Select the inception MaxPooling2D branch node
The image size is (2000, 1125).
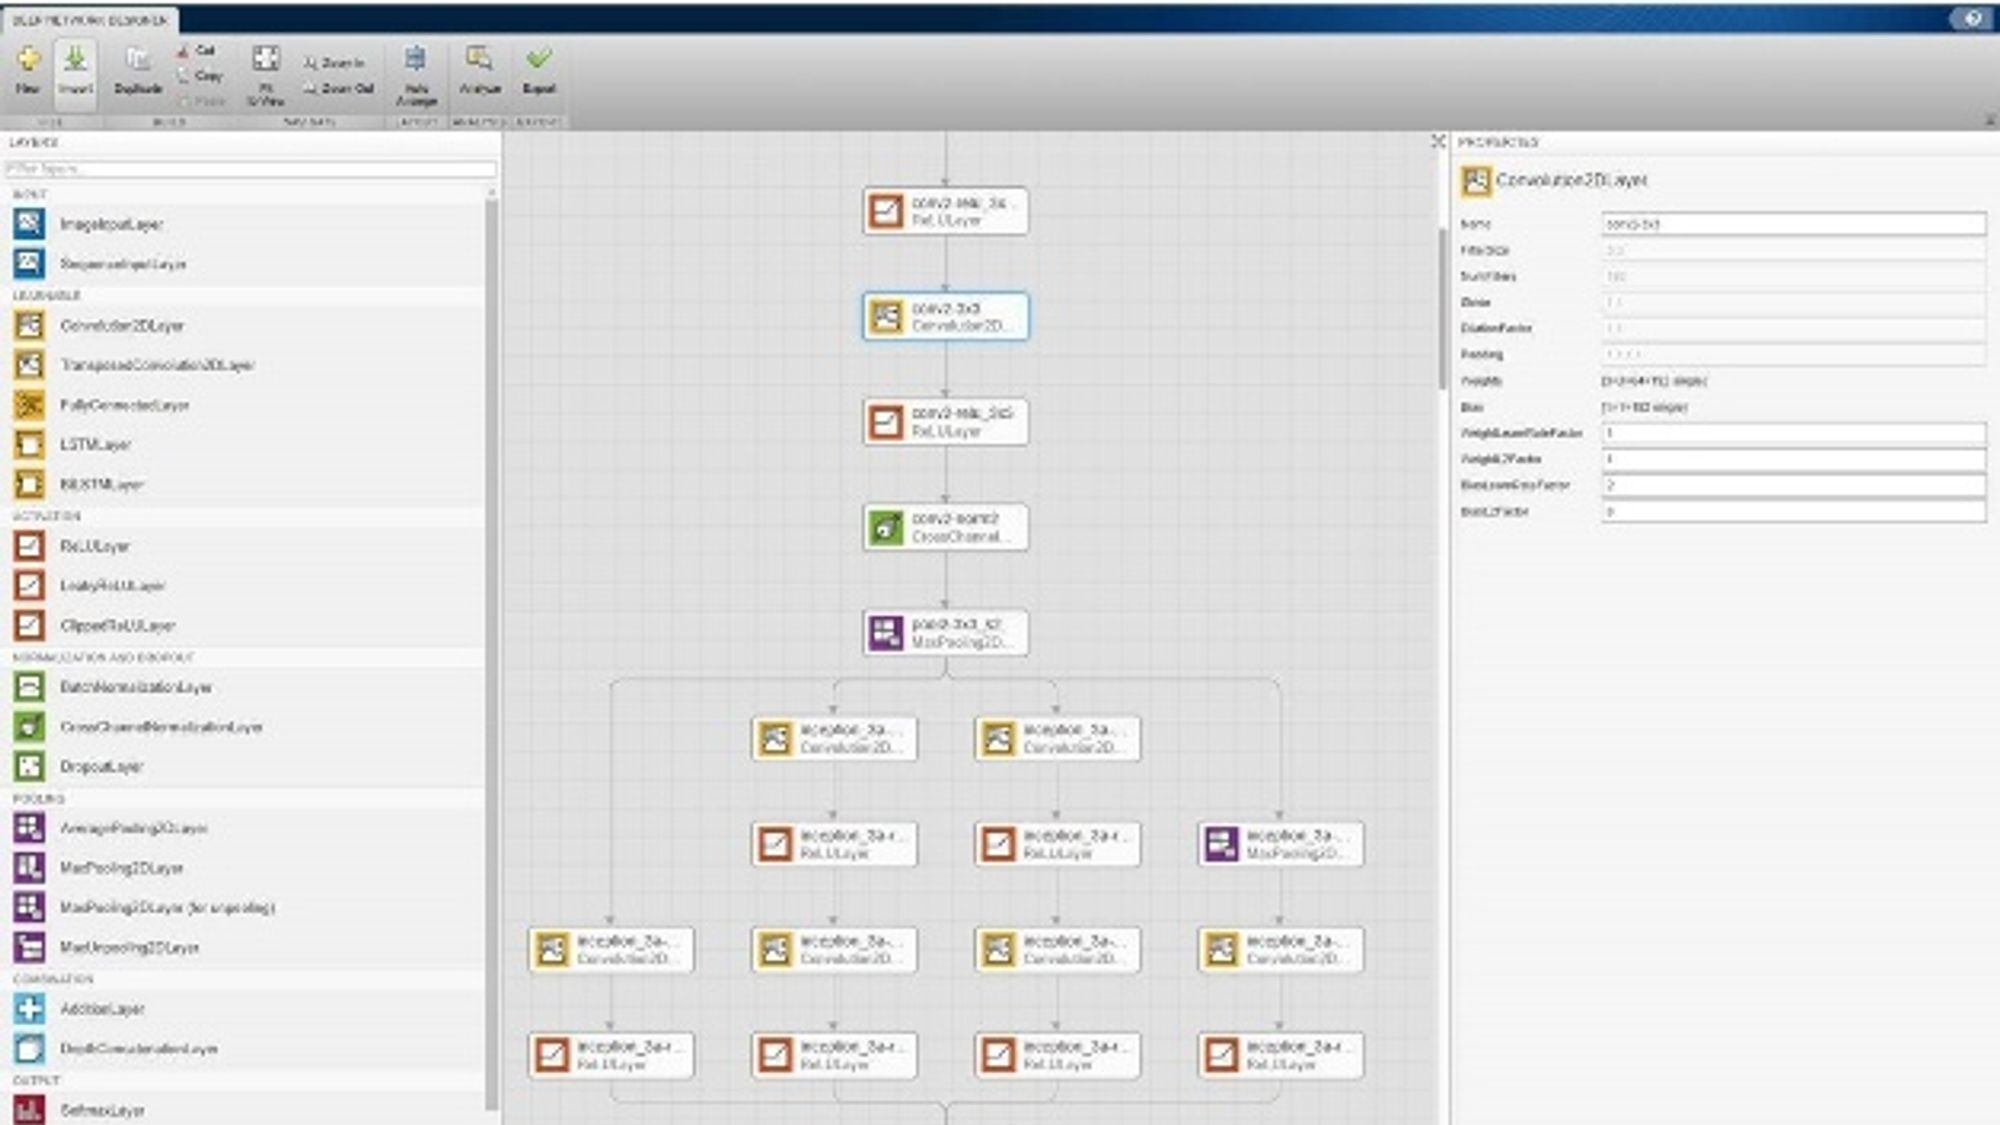(1281, 844)
